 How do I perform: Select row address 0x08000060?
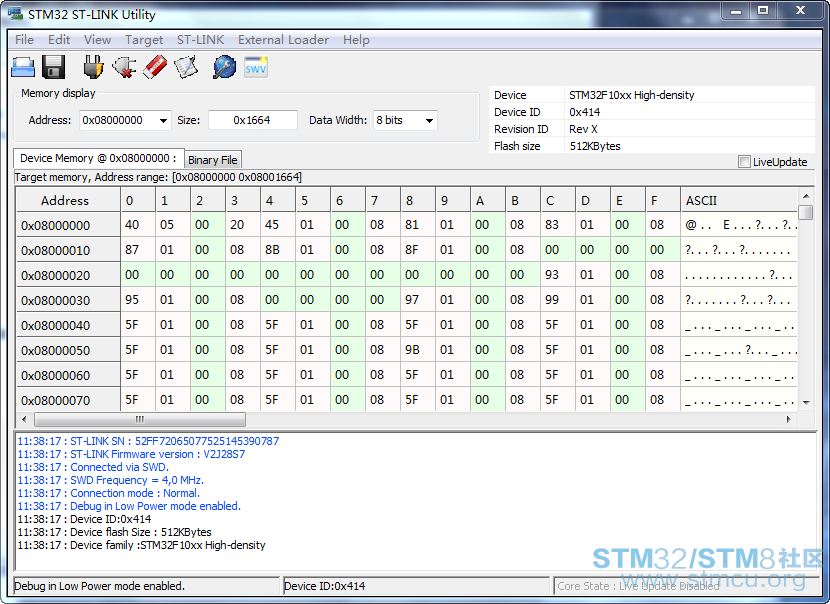click(68, 375)
